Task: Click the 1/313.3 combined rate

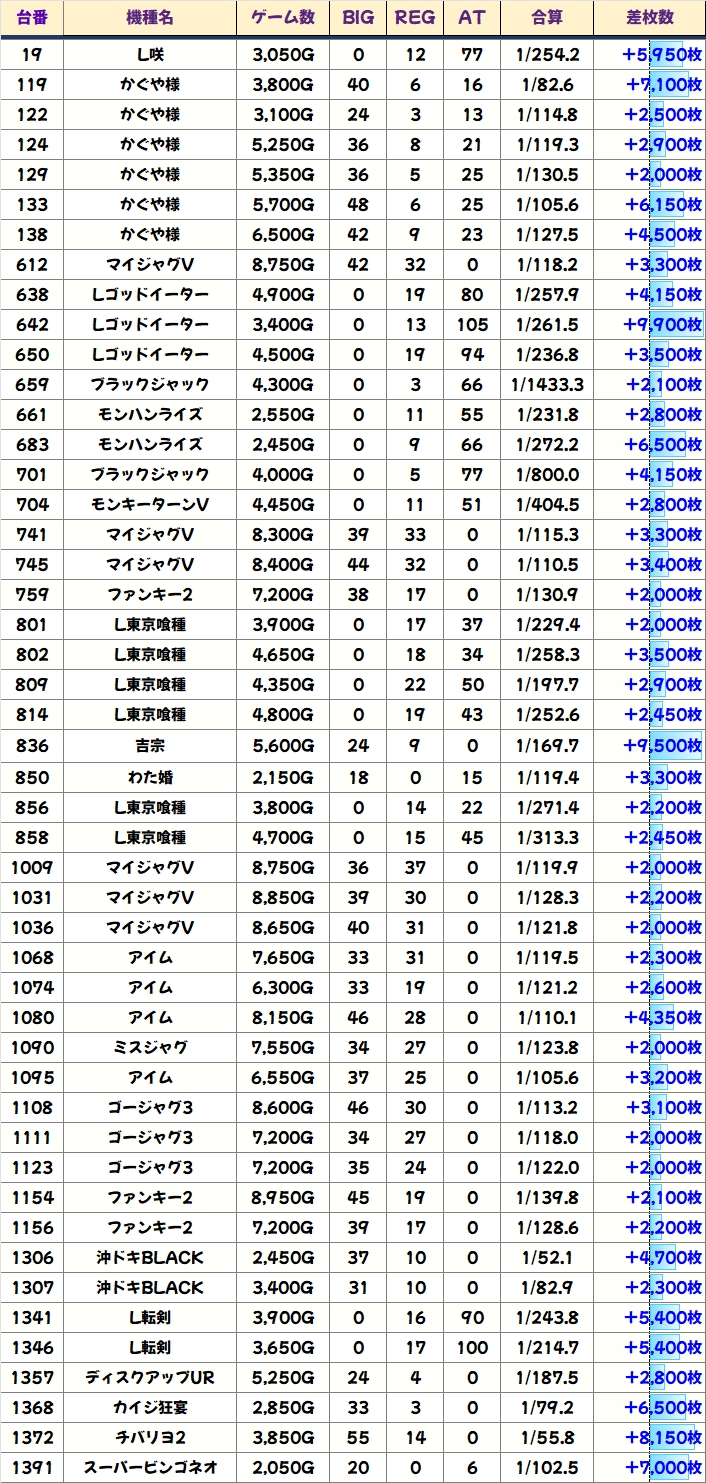Action: coord(547,837)
